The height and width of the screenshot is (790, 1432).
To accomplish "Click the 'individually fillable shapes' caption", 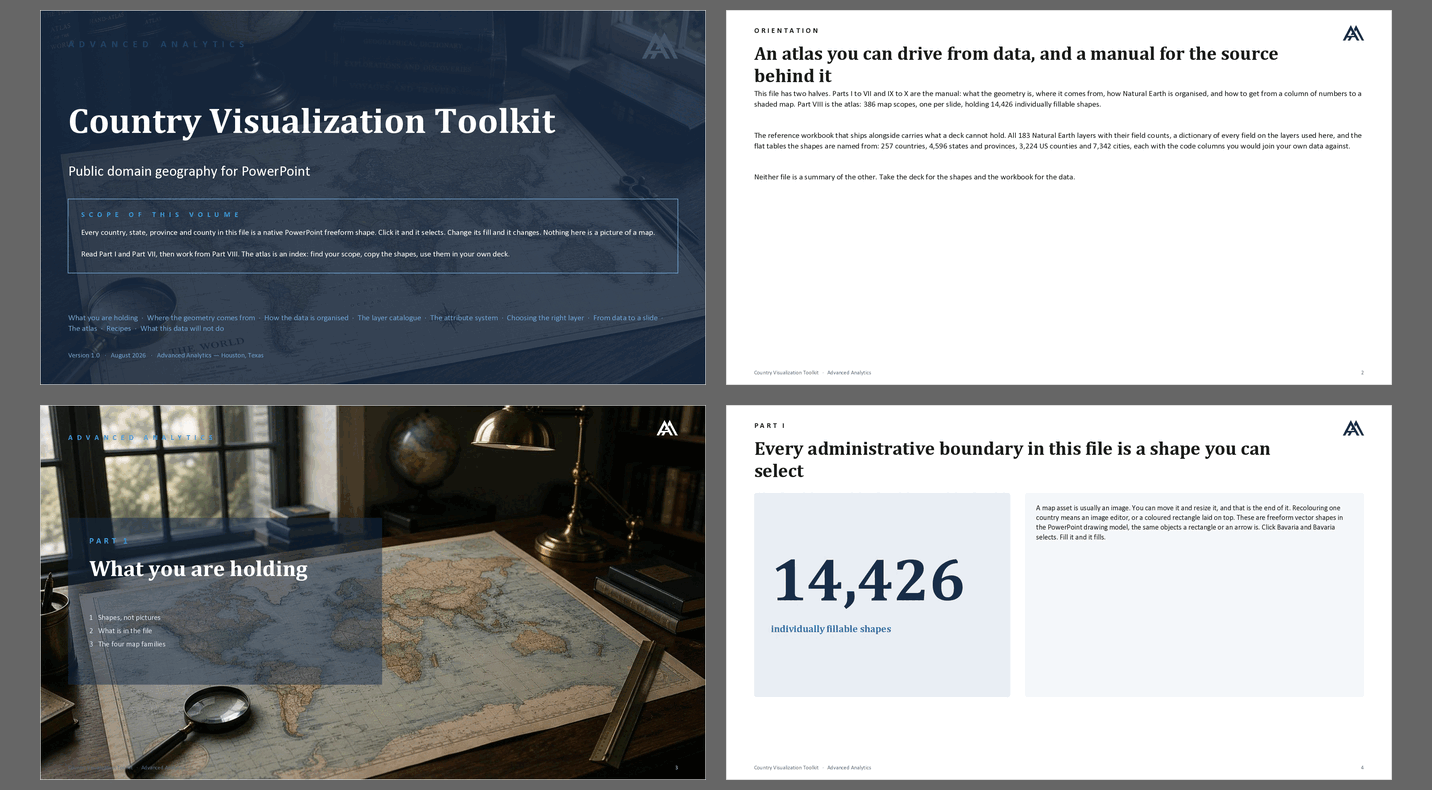I will pyautogui.click(x=831, y=629).
